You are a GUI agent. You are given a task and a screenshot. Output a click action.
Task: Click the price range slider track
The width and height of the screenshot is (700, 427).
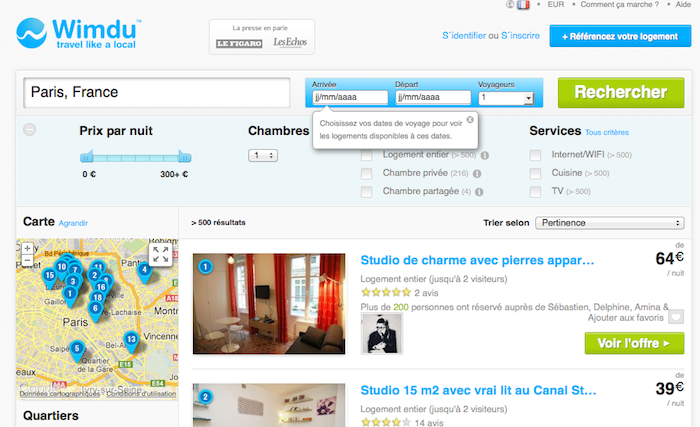pyautogui.click(x=136, y=158)
